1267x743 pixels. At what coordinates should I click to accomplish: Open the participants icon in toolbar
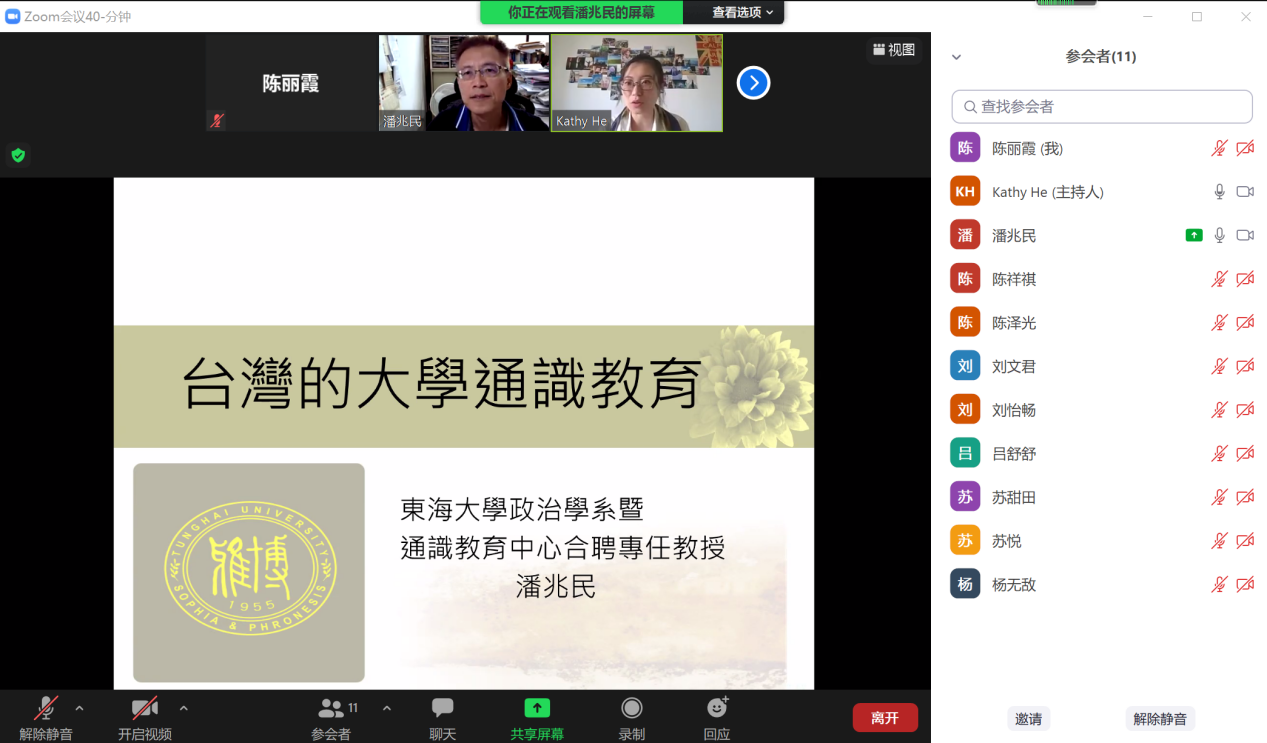(x=331, y=709)
